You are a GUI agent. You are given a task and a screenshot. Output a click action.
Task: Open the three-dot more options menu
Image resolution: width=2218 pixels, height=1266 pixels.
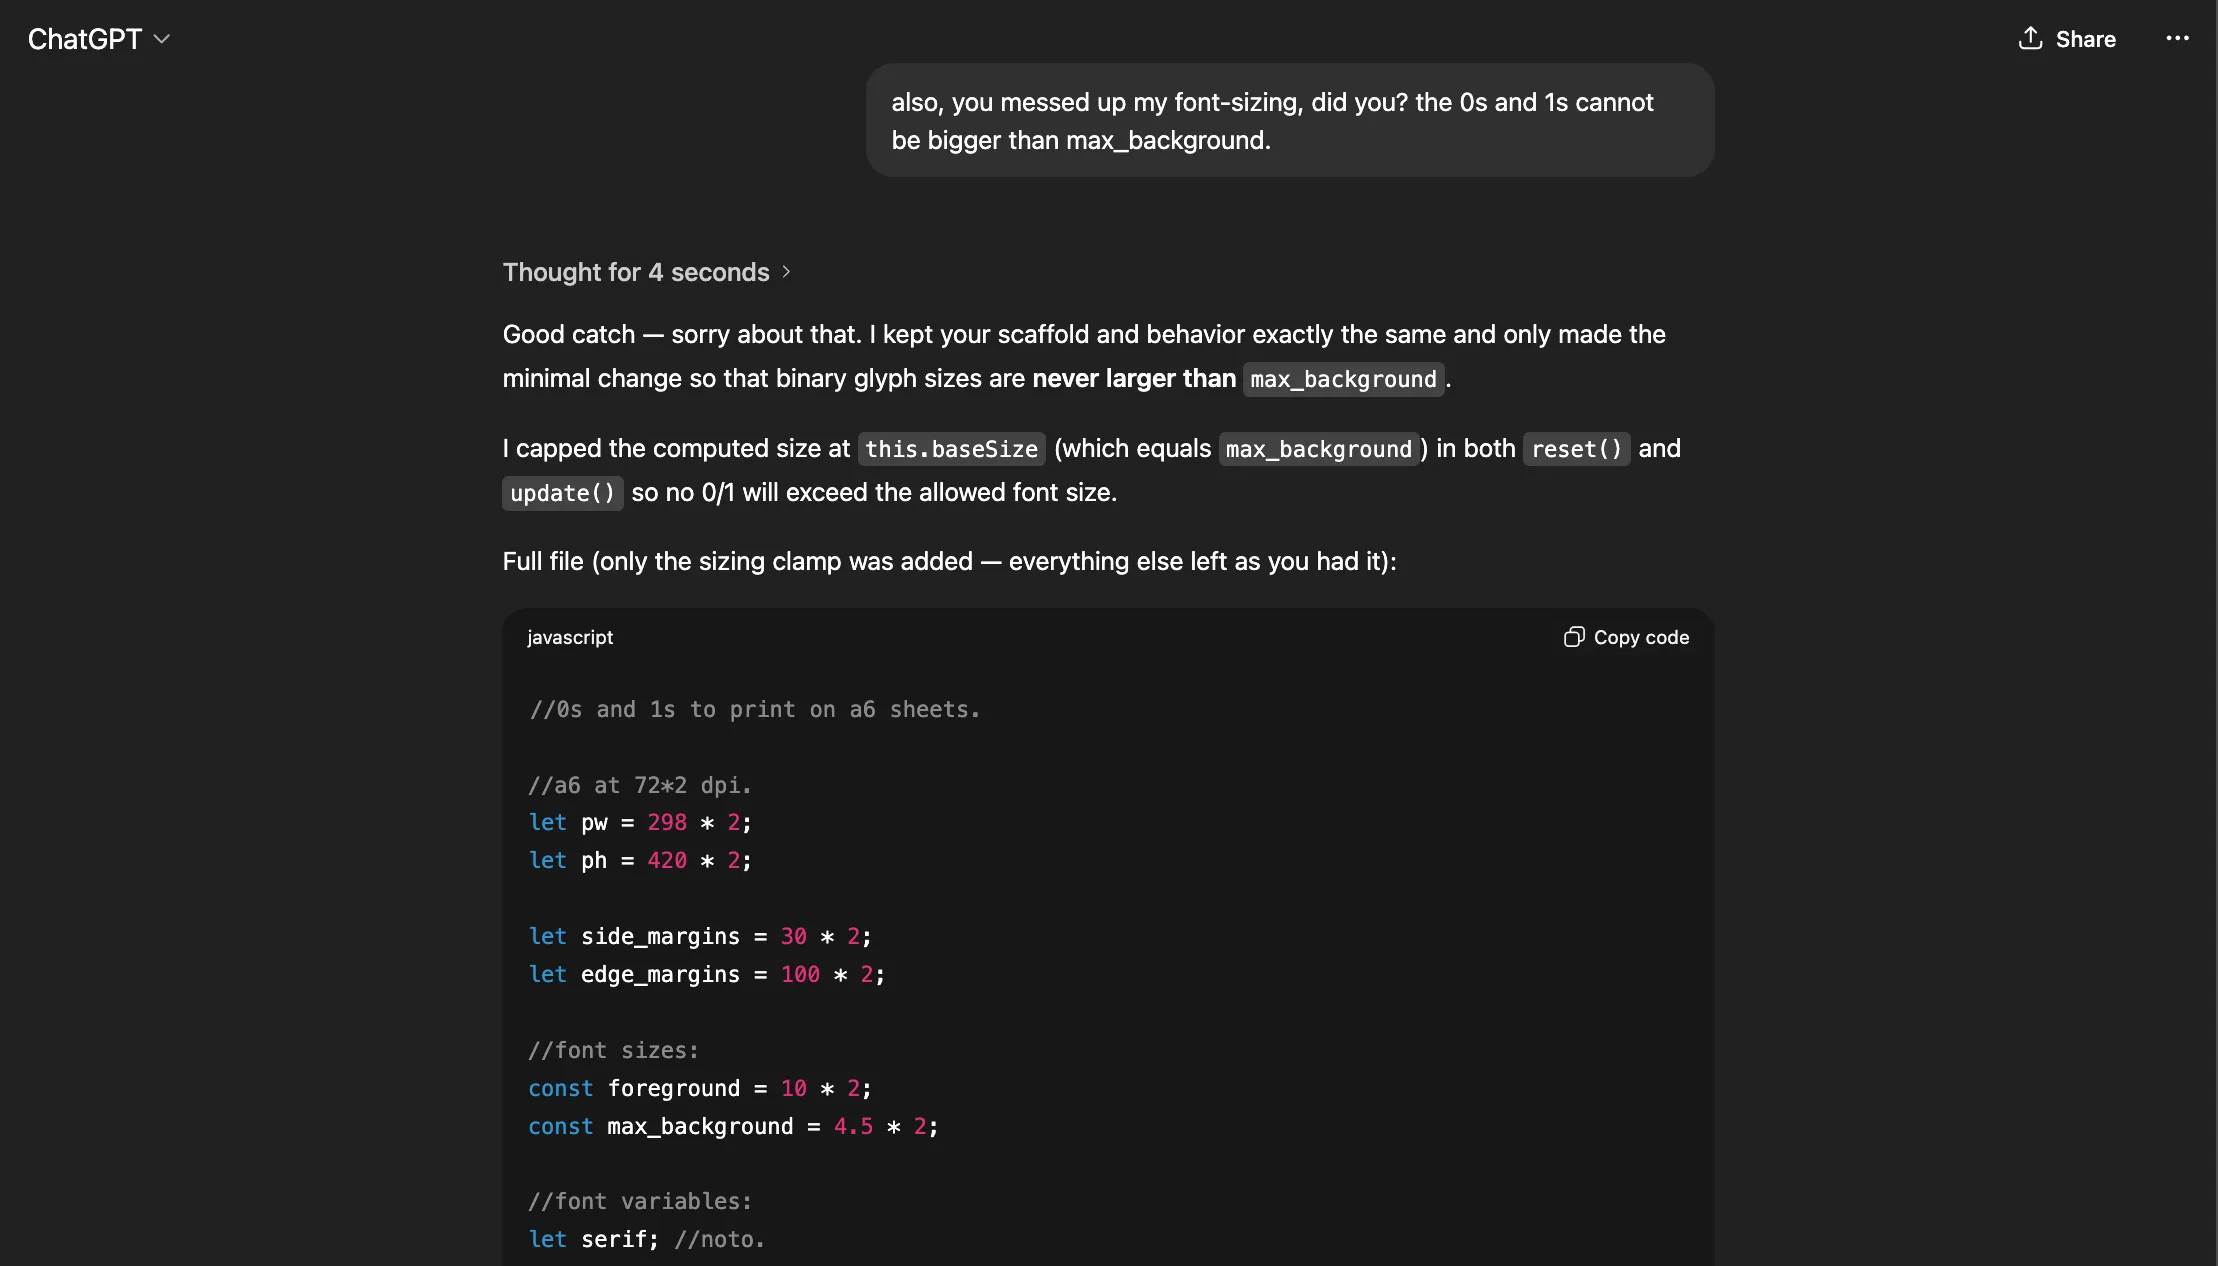tap(2177, 39)
